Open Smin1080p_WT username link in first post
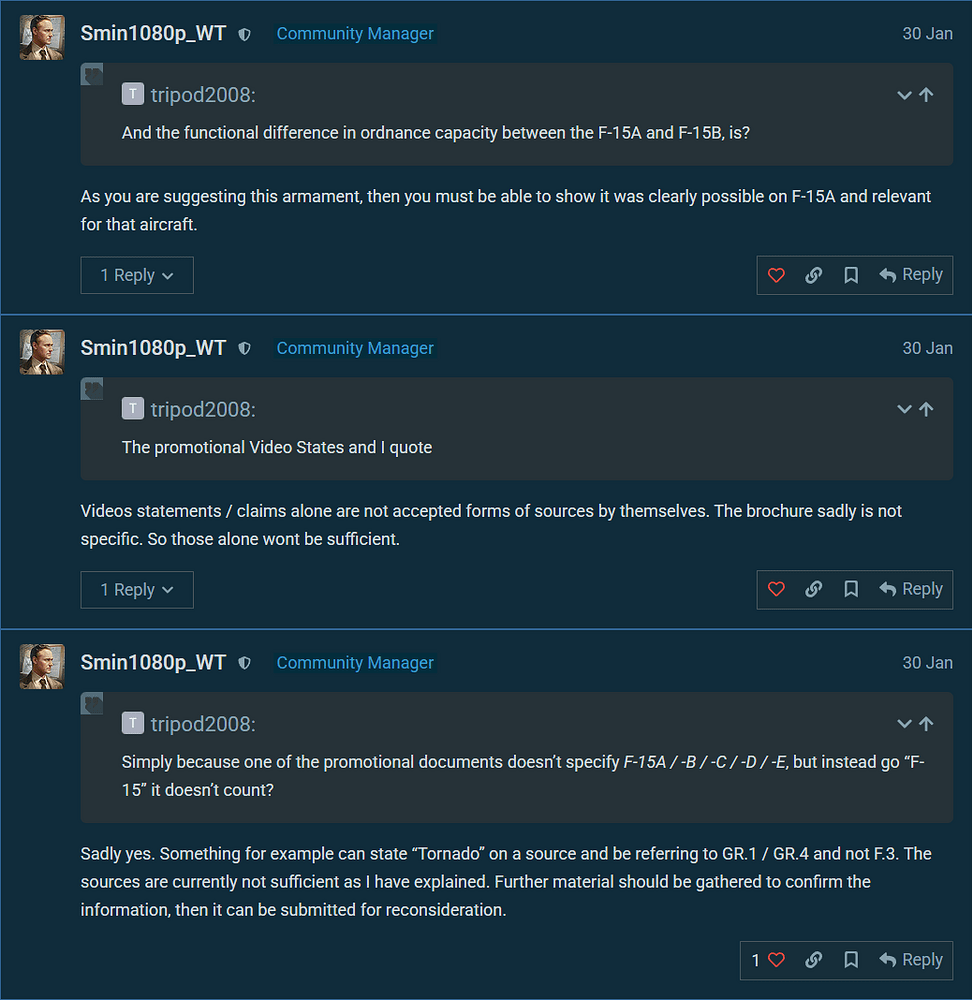The image size is (972, 1000). click(x=153, y=33)
